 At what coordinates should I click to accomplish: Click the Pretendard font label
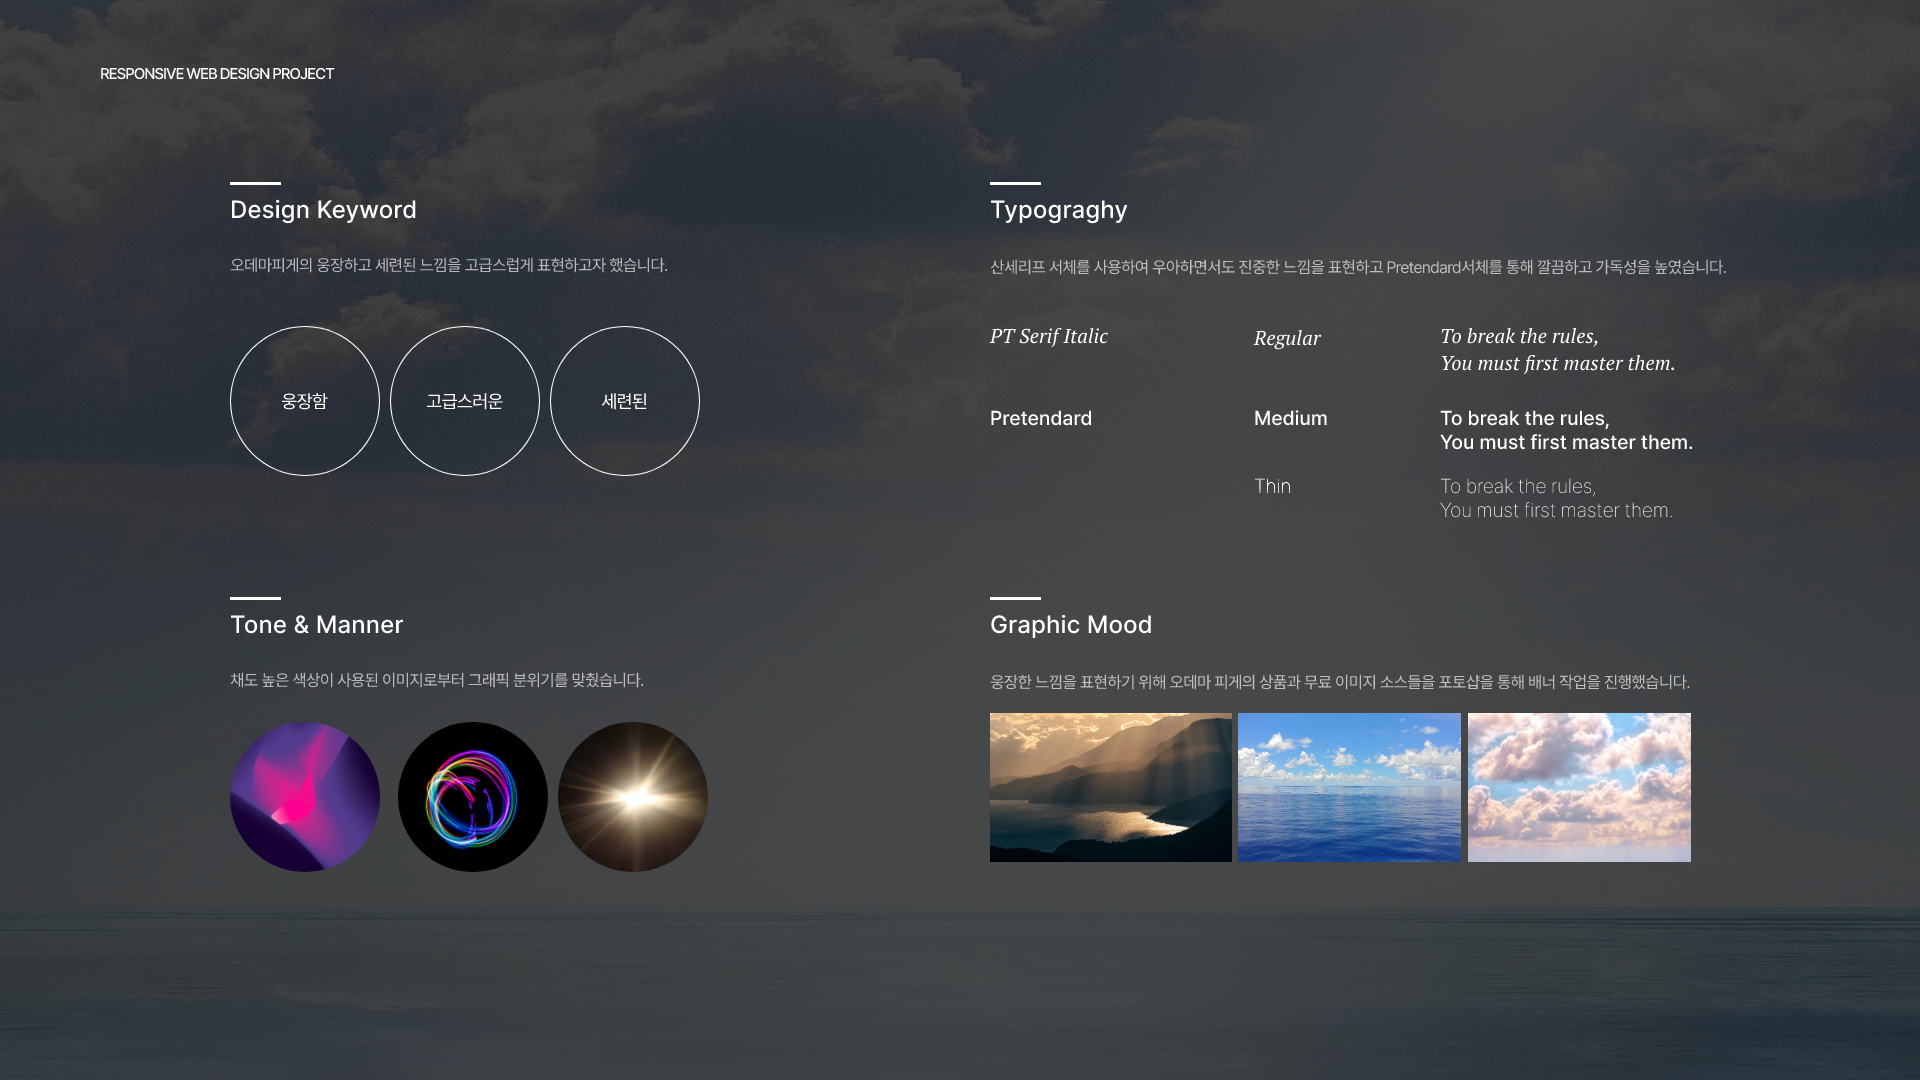(x=1040, y=419)
